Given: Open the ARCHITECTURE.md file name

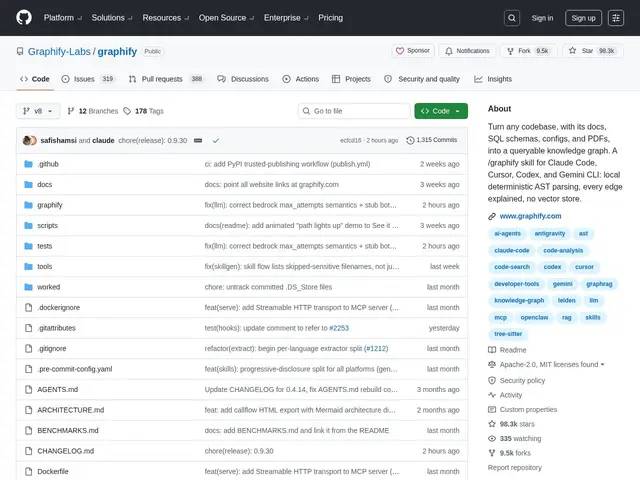Looking at the screenshot, I should [x=71, y=410].
